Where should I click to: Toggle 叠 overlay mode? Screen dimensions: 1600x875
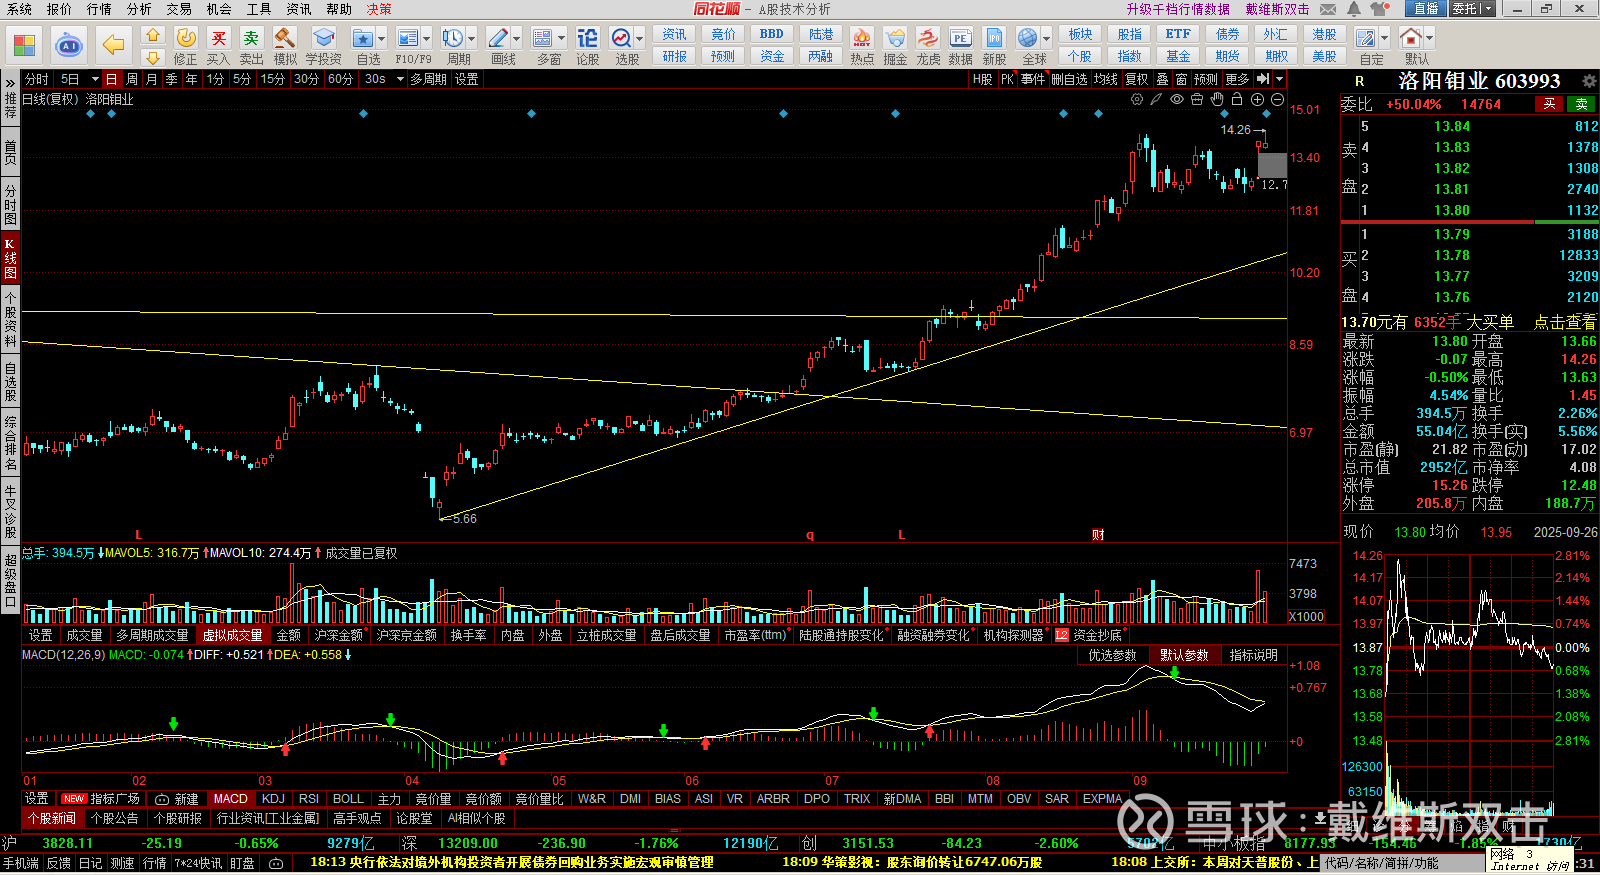pos(1162,79)
